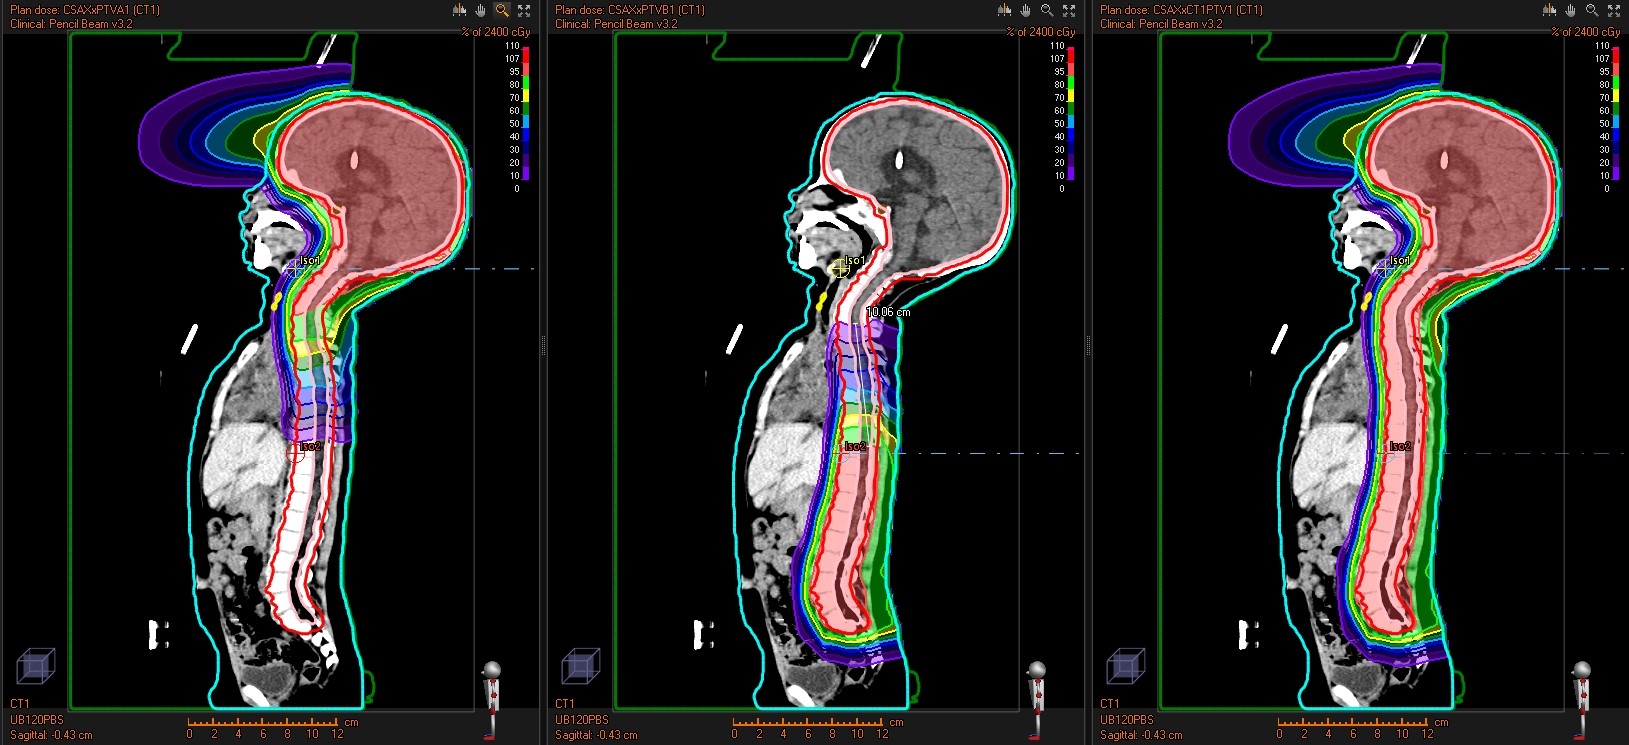
Task: Maximize the CSAXxPTVB1 dose view
Action: point(1069,10)
